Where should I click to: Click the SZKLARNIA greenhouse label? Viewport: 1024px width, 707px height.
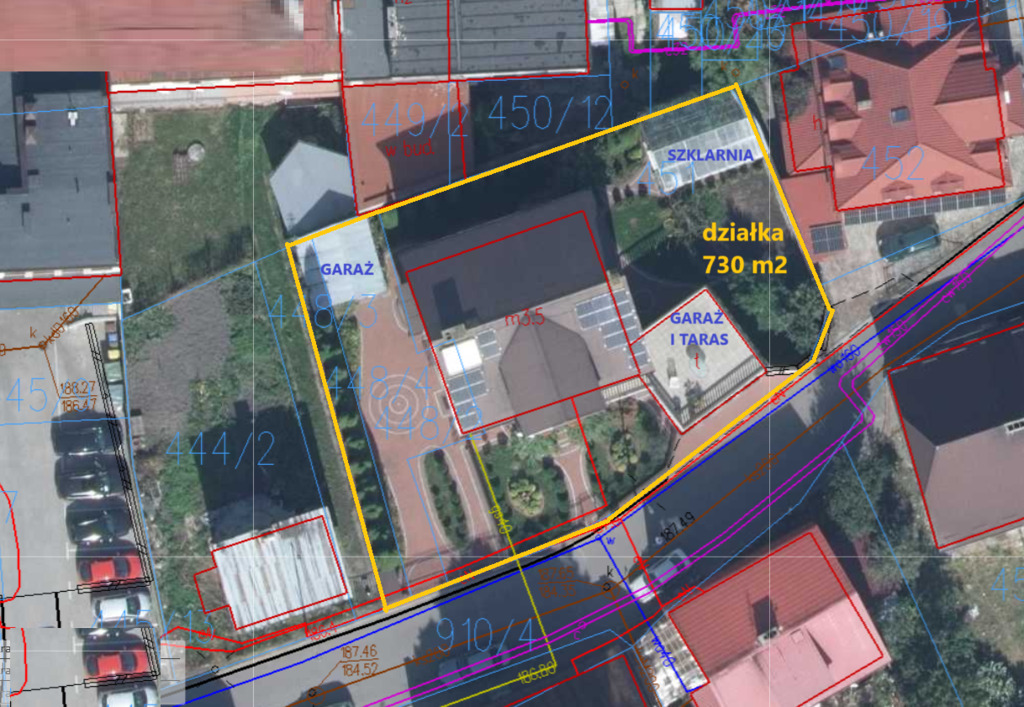712,155
